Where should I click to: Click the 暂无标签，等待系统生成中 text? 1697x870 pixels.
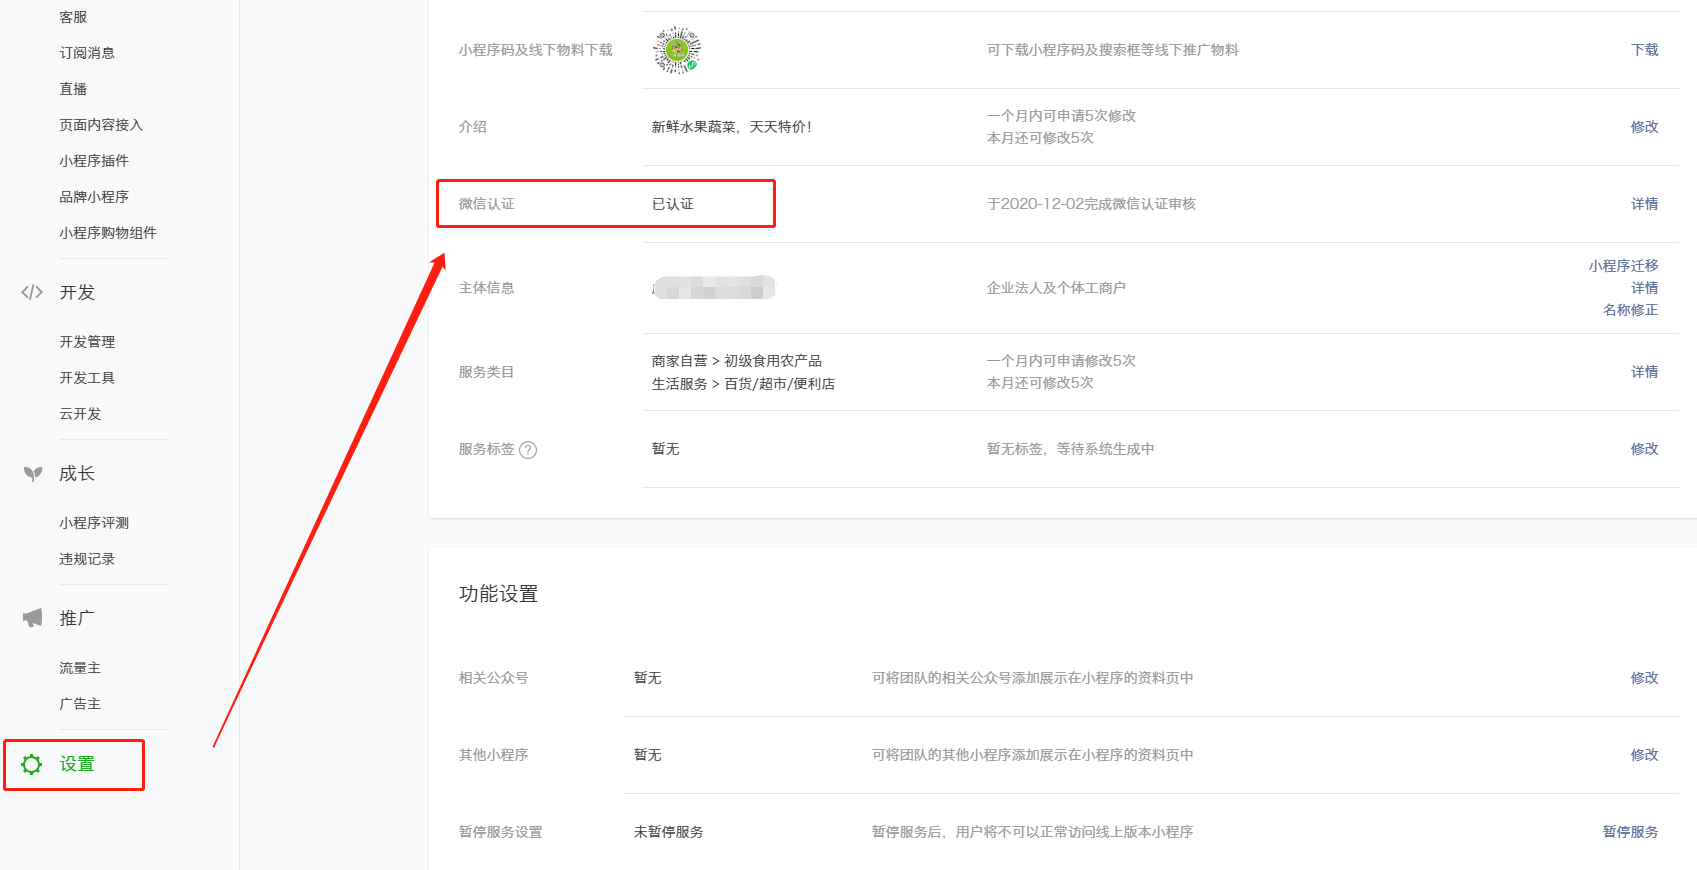pyautogui.click(x=1071, y=449)
